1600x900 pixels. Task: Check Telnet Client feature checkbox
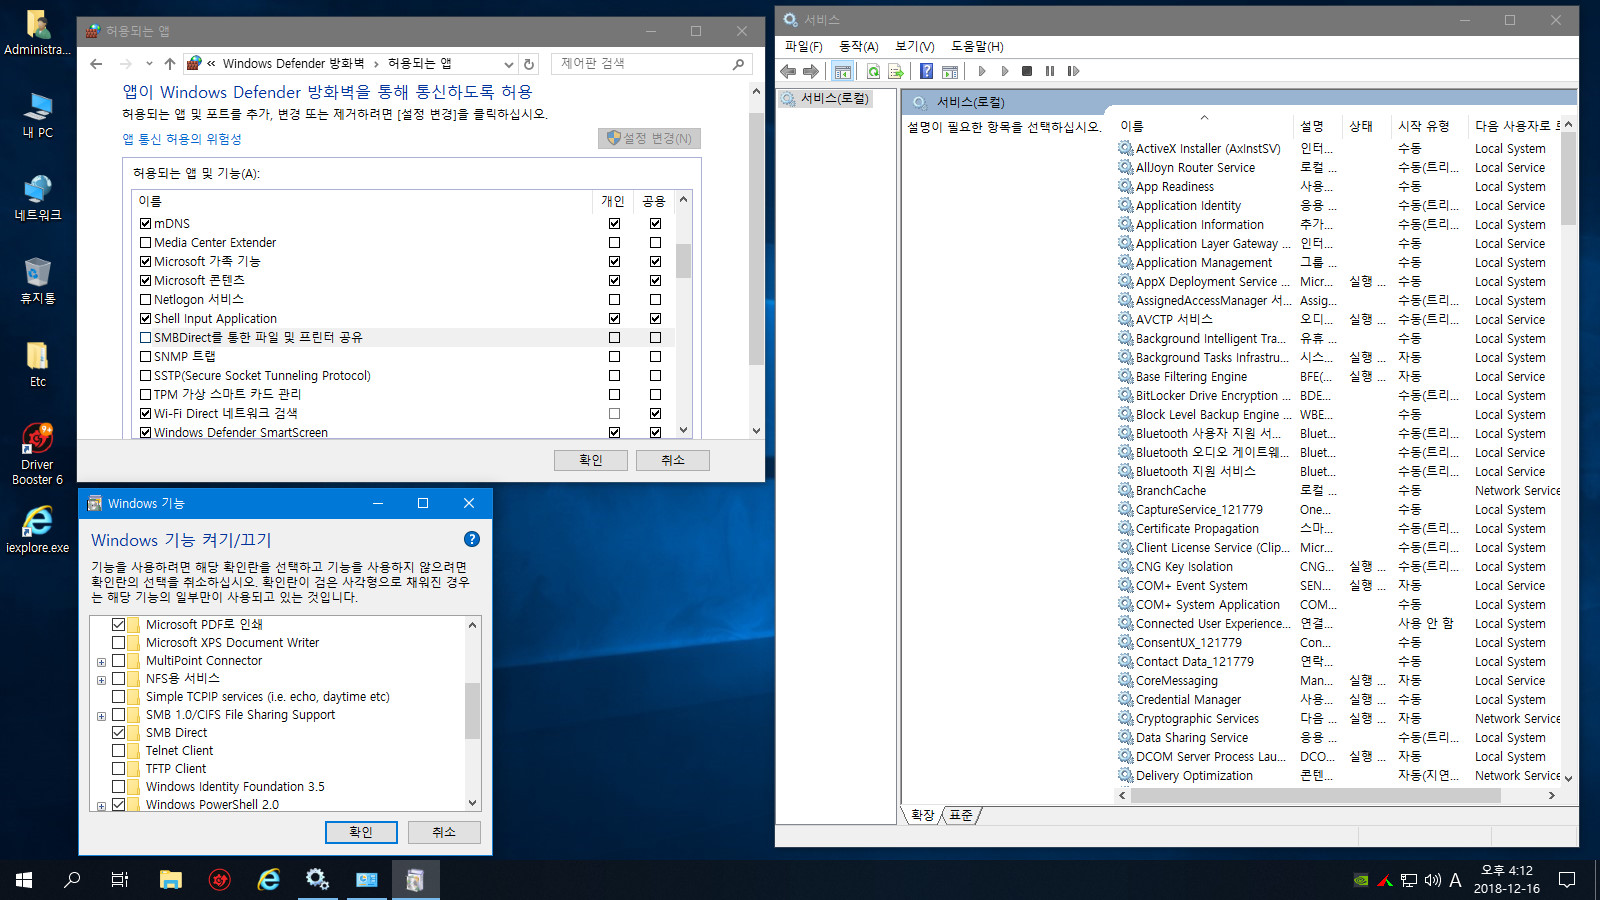point(119,751)
